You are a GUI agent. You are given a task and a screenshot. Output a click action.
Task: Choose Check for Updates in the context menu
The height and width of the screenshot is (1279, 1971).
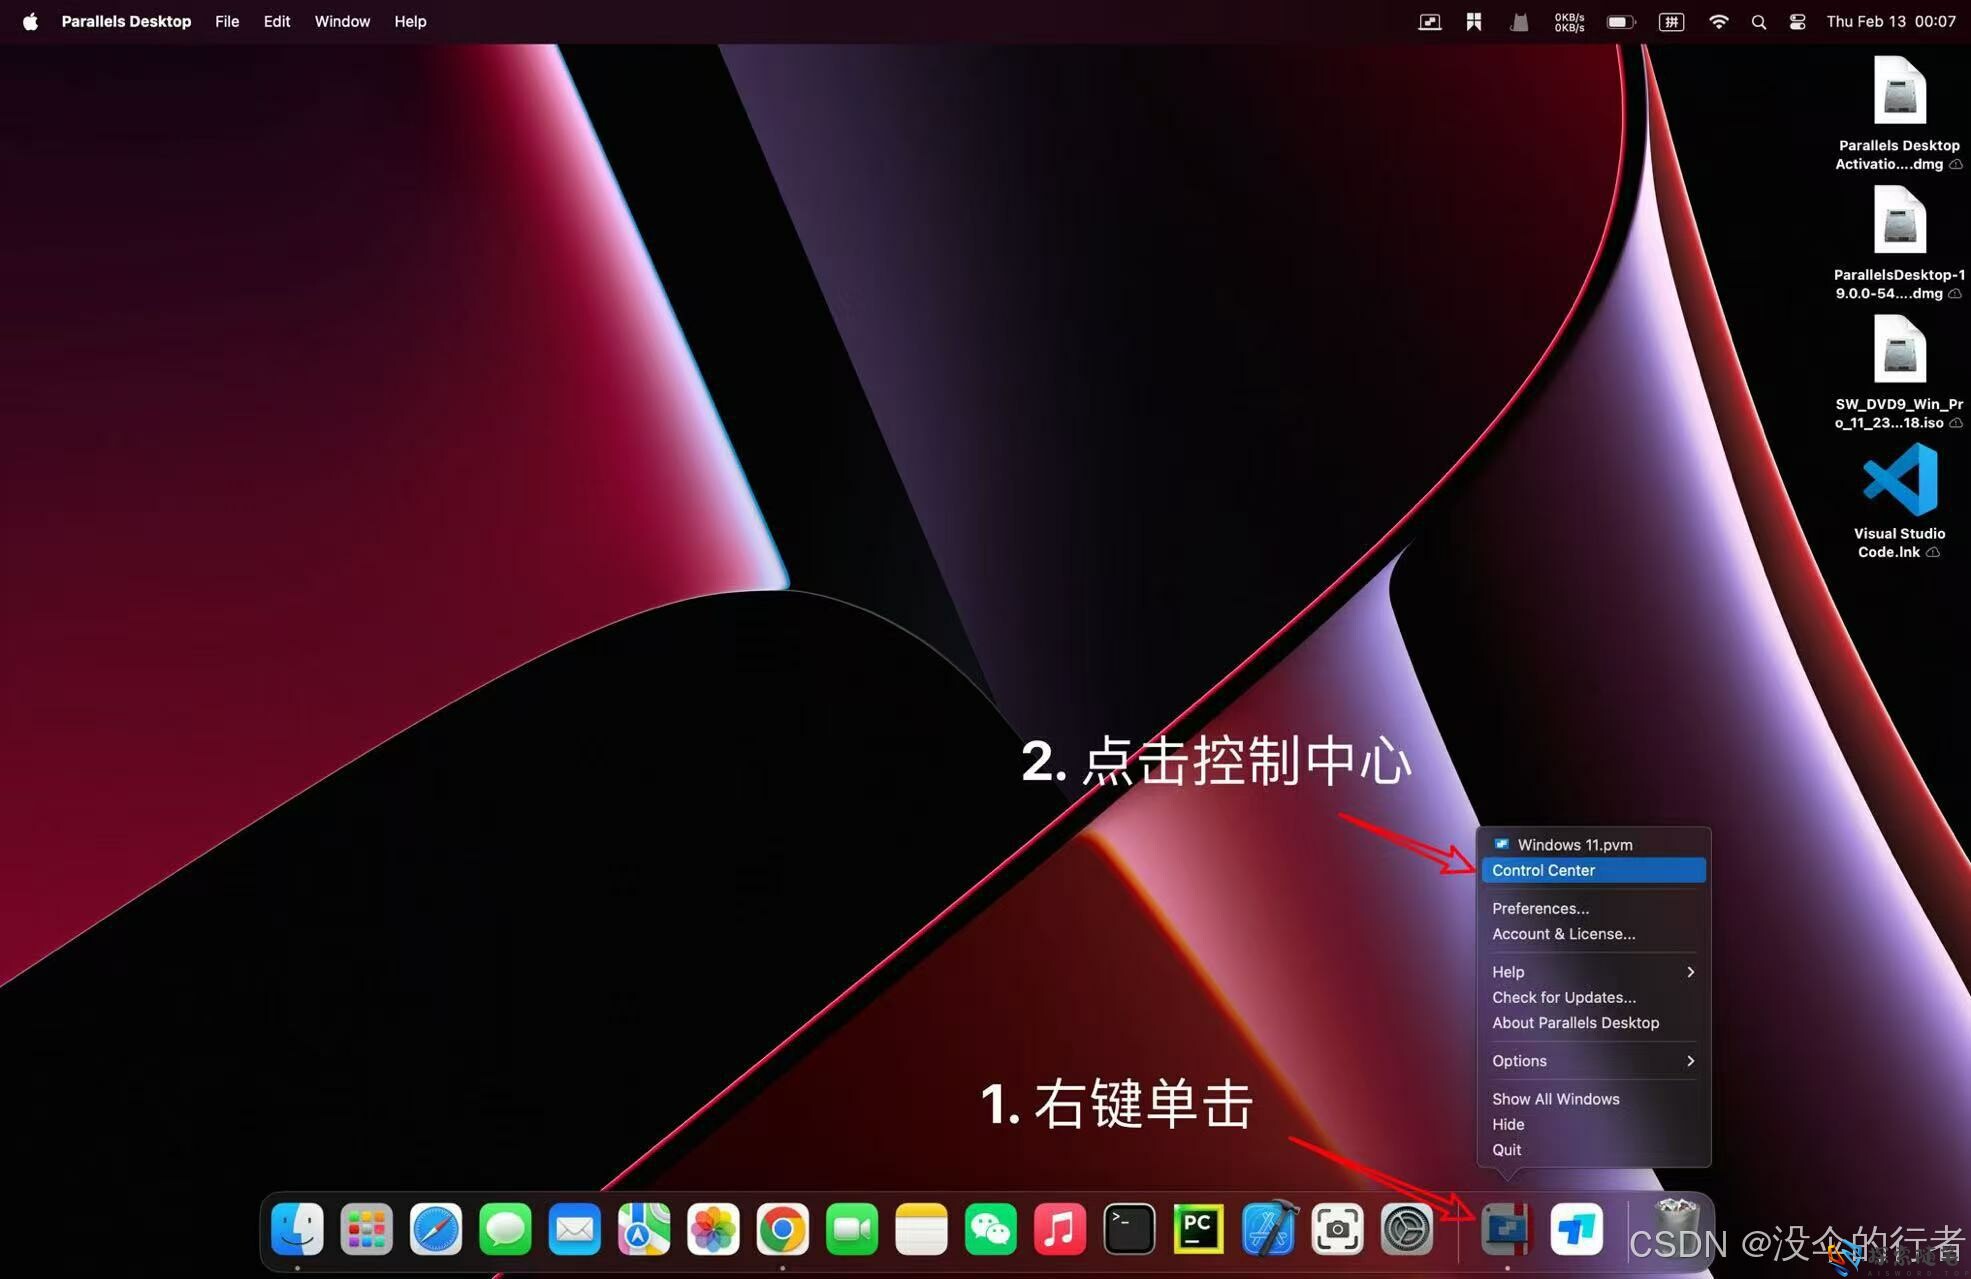tap(1564, 997)
